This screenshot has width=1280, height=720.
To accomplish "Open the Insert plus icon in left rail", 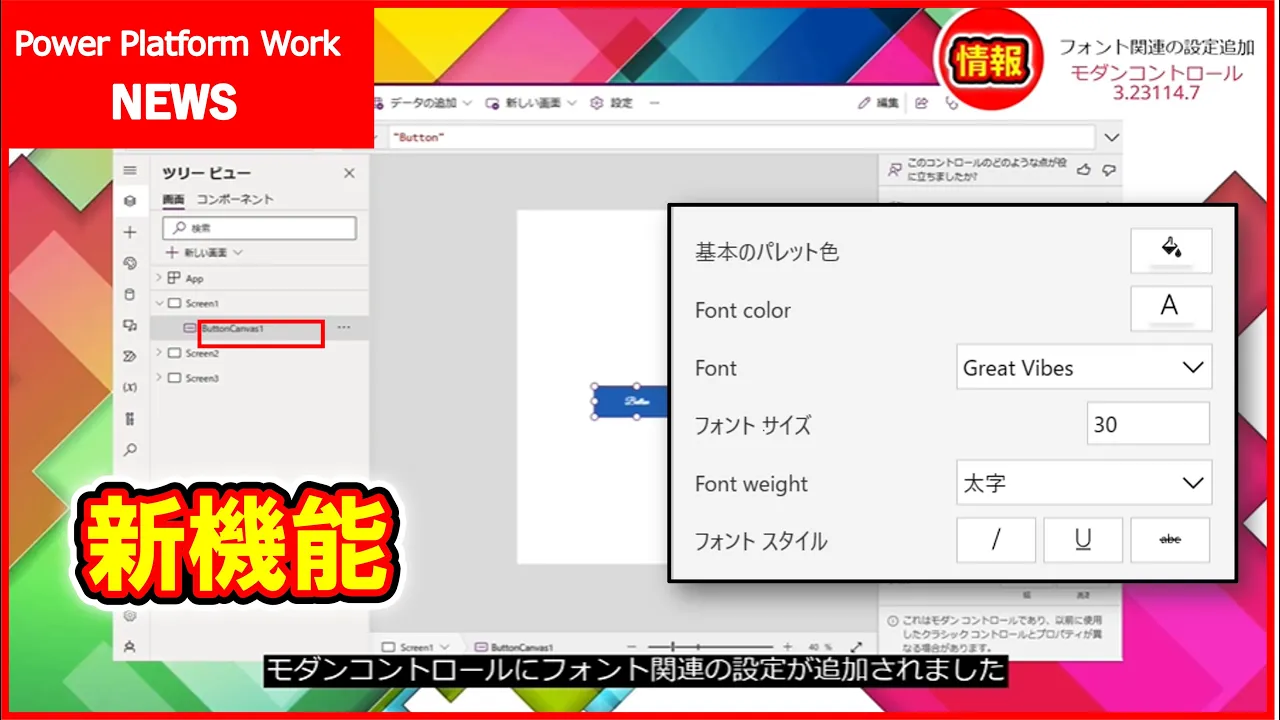I will tap(130, 232).
